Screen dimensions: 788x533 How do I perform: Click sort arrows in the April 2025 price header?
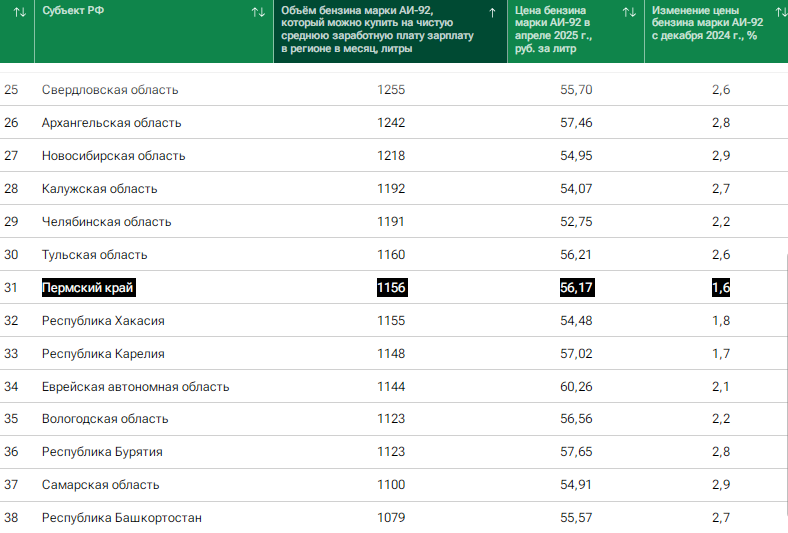tap(629, 12)
